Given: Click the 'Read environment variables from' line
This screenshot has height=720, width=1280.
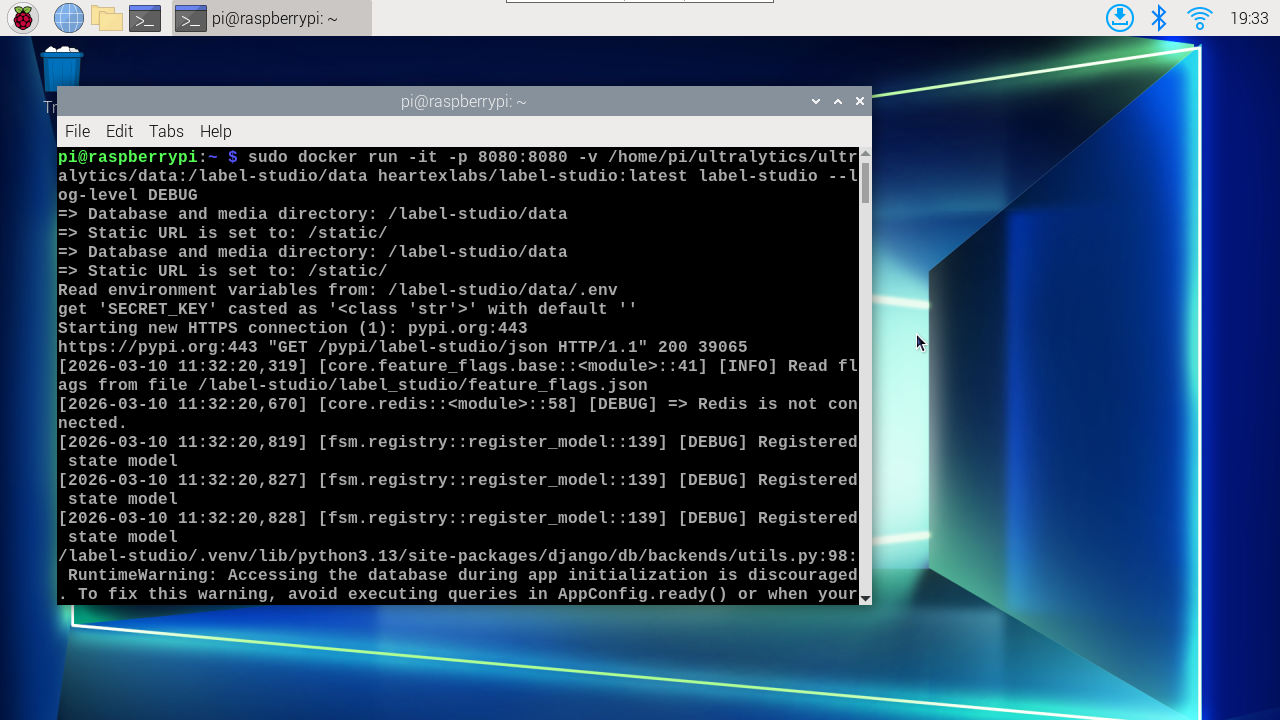Looking at the screenshot, I should coord(338,290).
